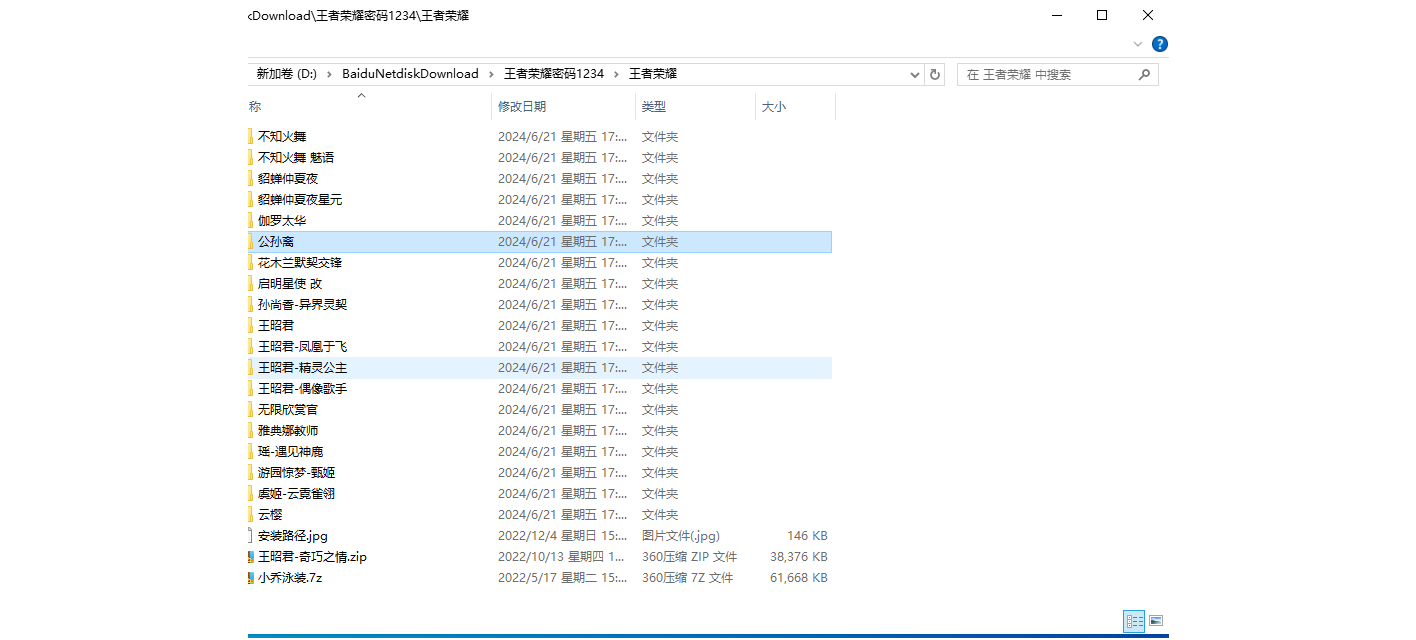Viewport: 1416px width, 640px height.
Task: Click the 360压缩 ZIP 文件 type cell
Action: (689, 556)
